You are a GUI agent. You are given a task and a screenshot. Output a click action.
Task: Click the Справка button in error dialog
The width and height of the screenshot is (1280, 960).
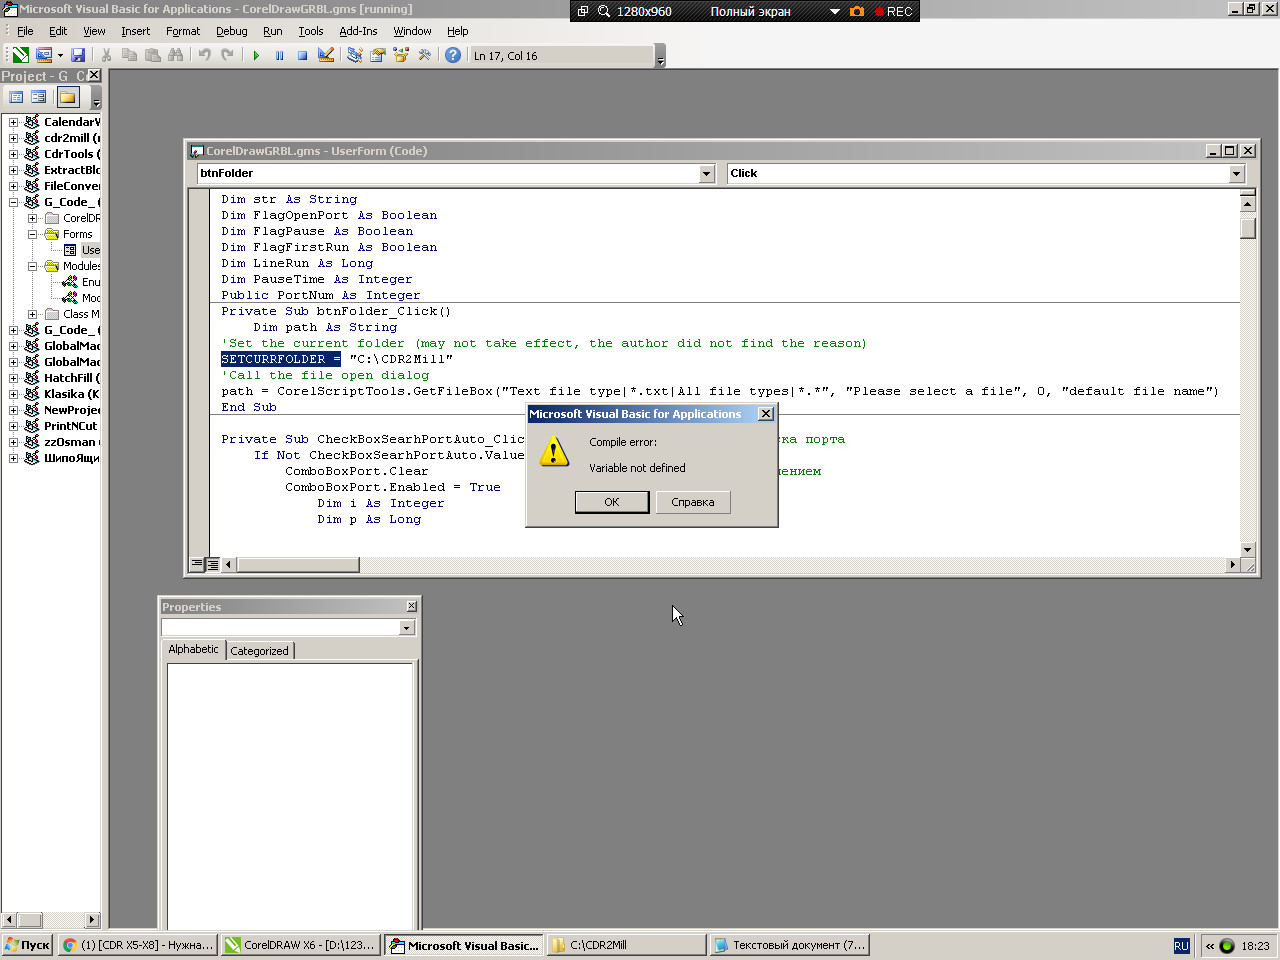coord(693,502)
